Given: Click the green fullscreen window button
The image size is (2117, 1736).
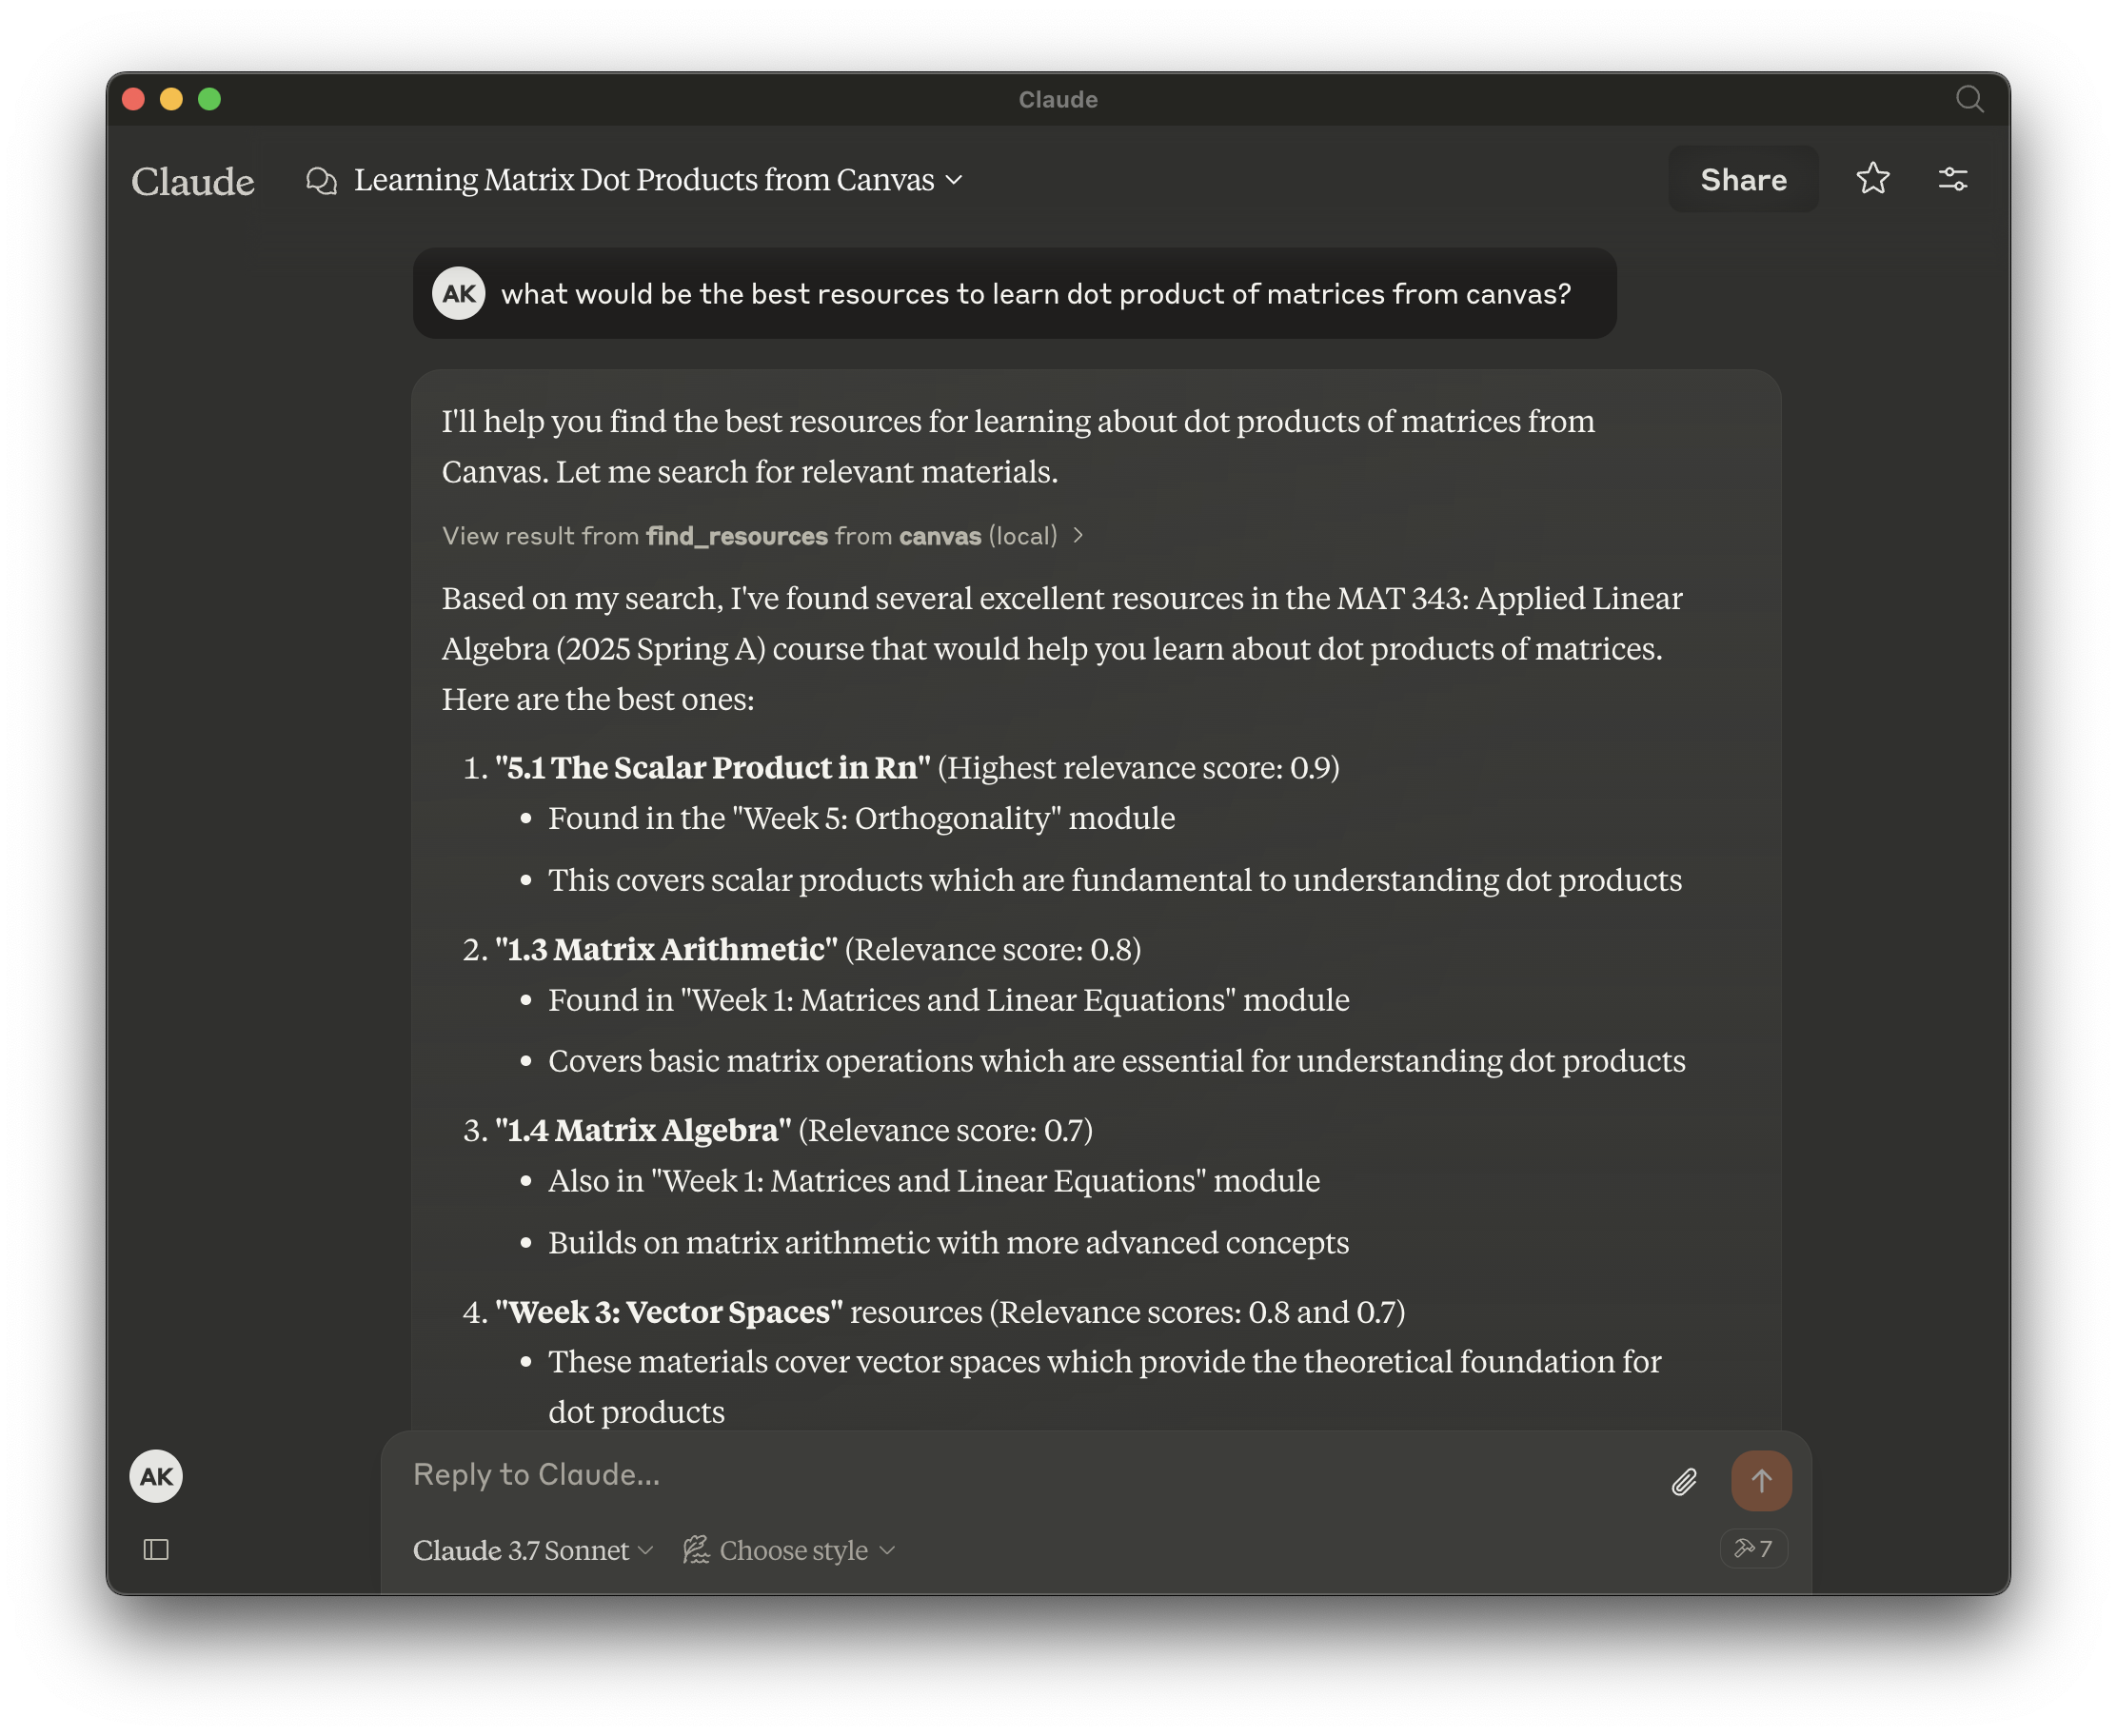Looking at the screenshot, I should click(209, 99).
